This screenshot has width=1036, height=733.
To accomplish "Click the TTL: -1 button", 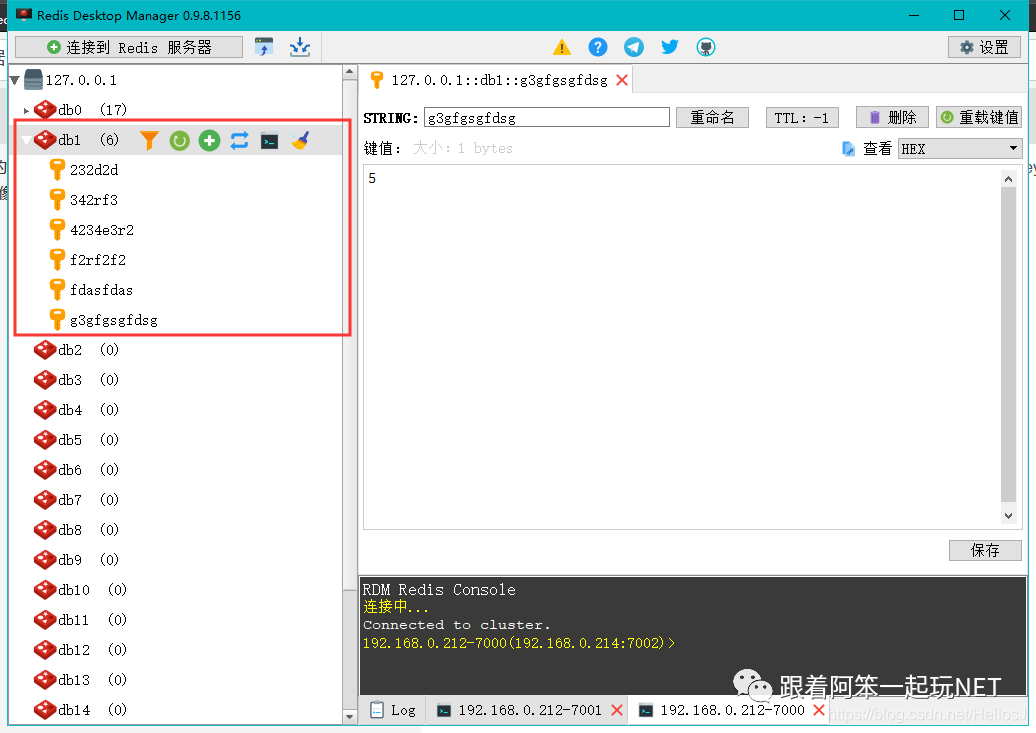I will coord(802,118).
